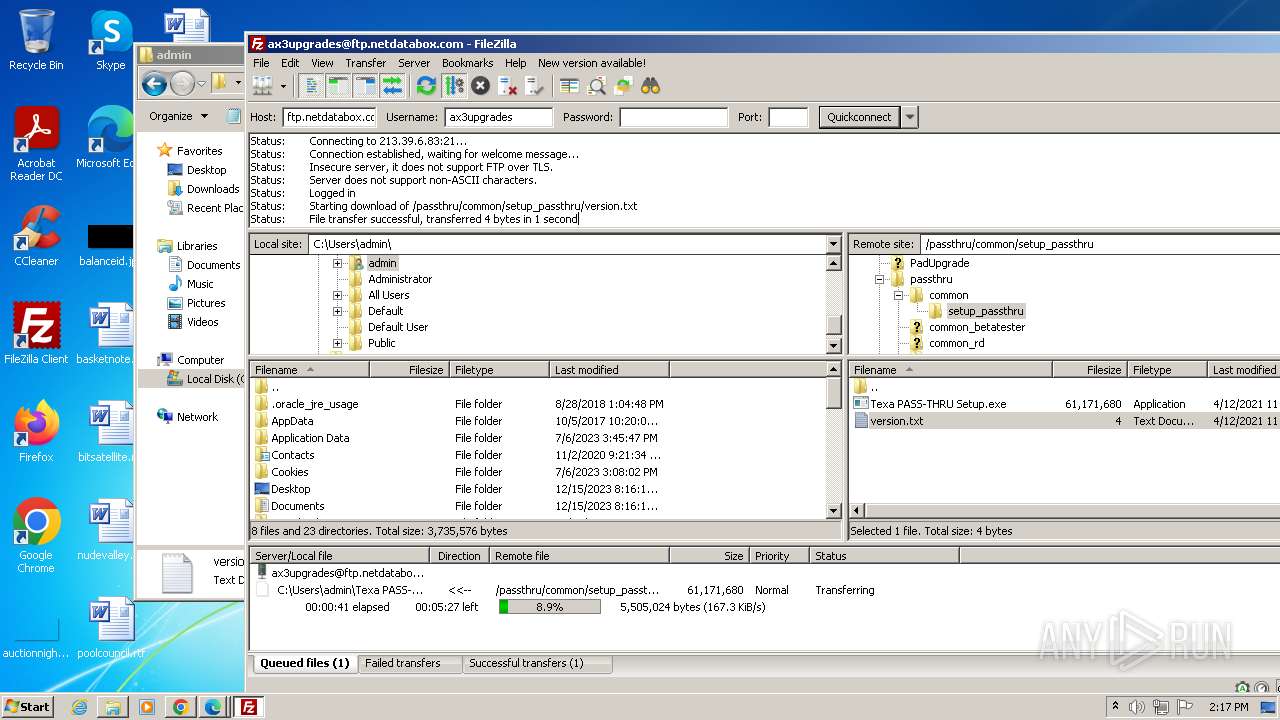The height and width of the screenshot is (720, 1280).
Task: Select AppData folder in local list
Action: (x=292, y=421)
